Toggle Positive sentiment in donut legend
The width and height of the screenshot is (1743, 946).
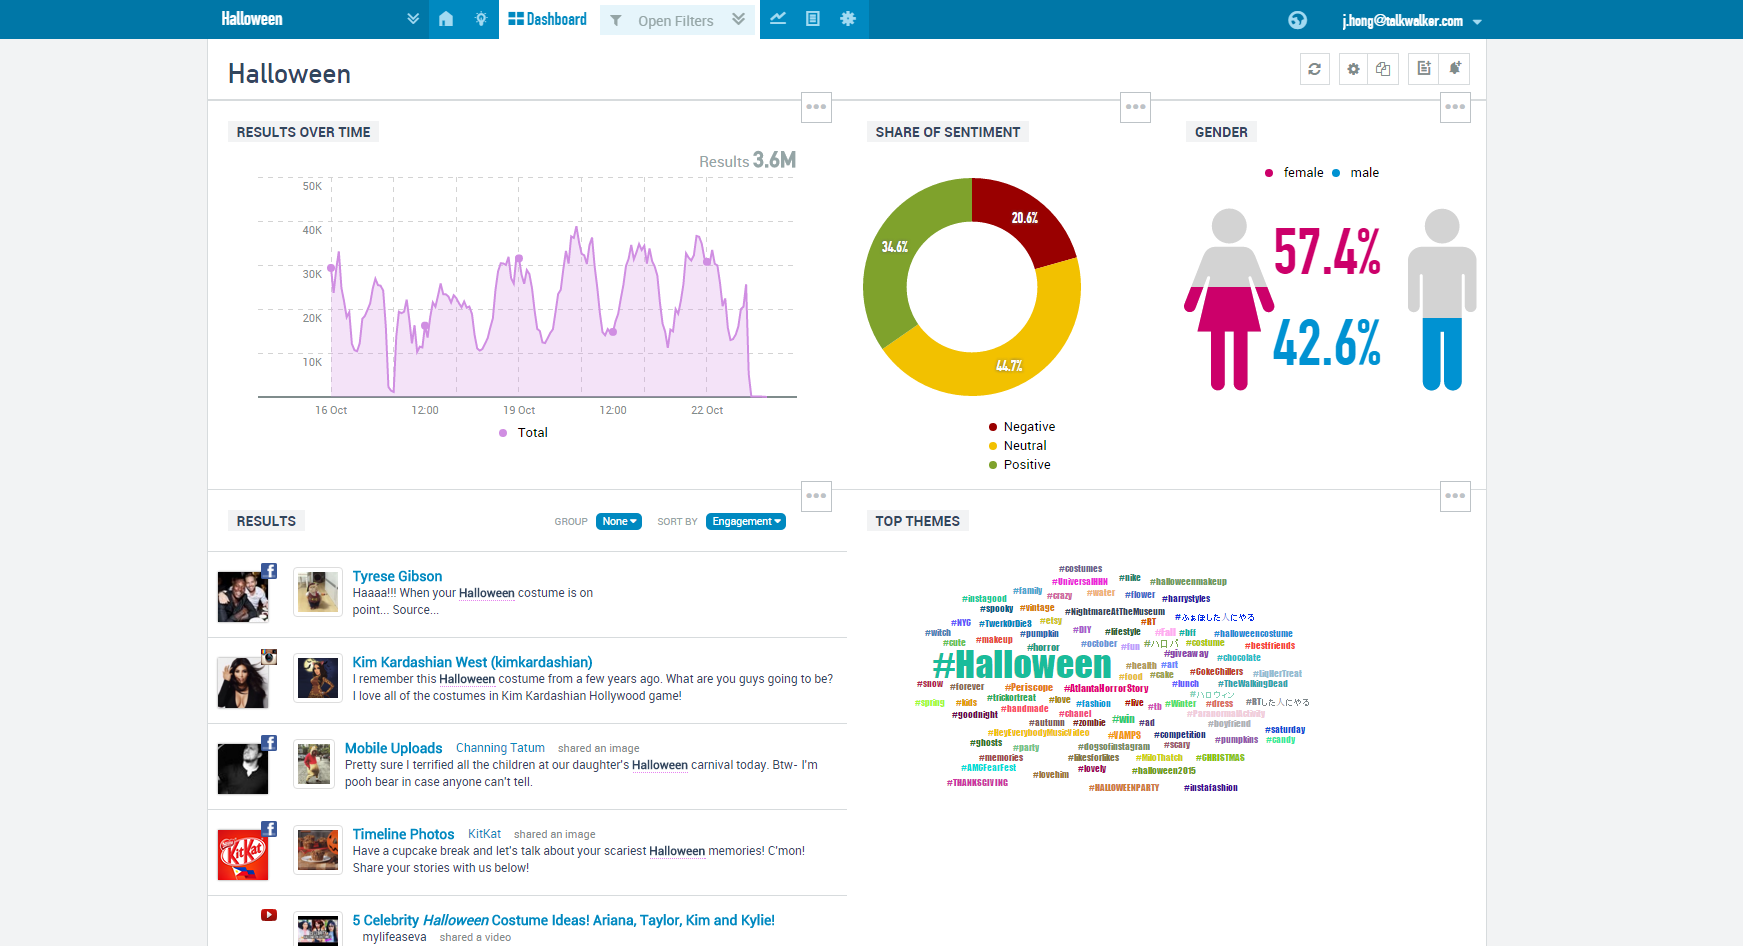[x=1026, y=465]
